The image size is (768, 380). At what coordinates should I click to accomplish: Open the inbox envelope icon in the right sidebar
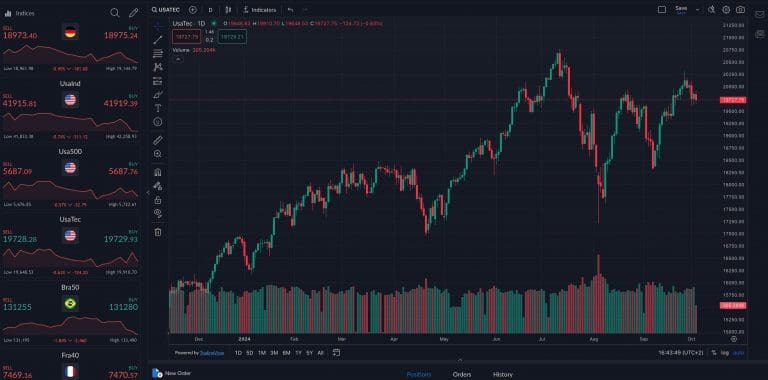[x=760, y=14]
